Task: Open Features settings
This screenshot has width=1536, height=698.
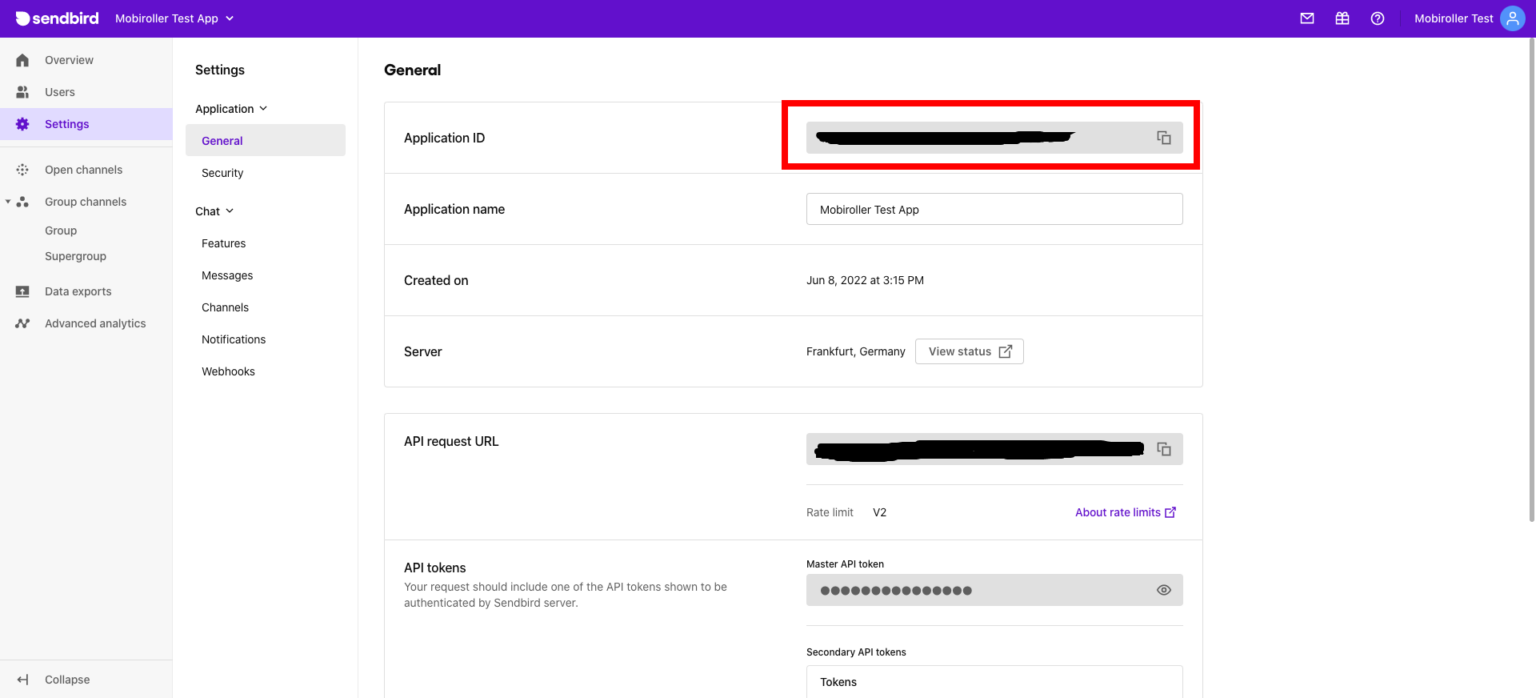Action: point(224,243)
